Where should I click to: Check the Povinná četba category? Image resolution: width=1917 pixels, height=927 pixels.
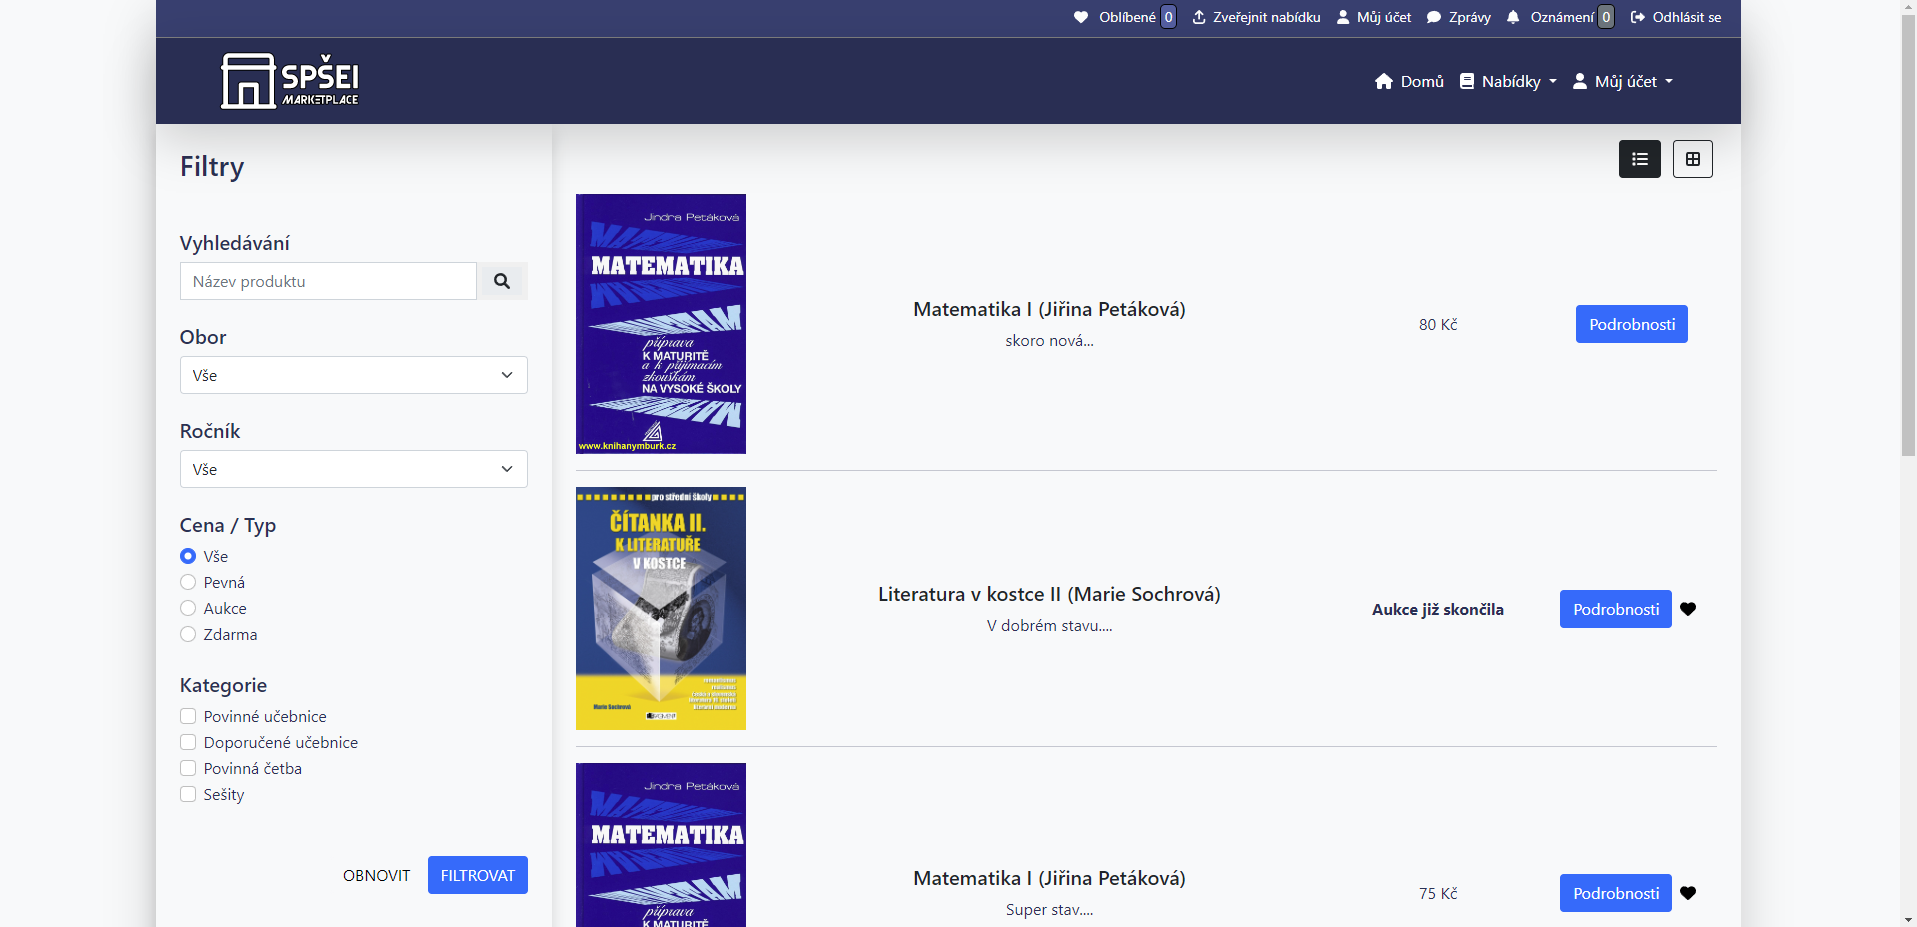coord(188,768)
